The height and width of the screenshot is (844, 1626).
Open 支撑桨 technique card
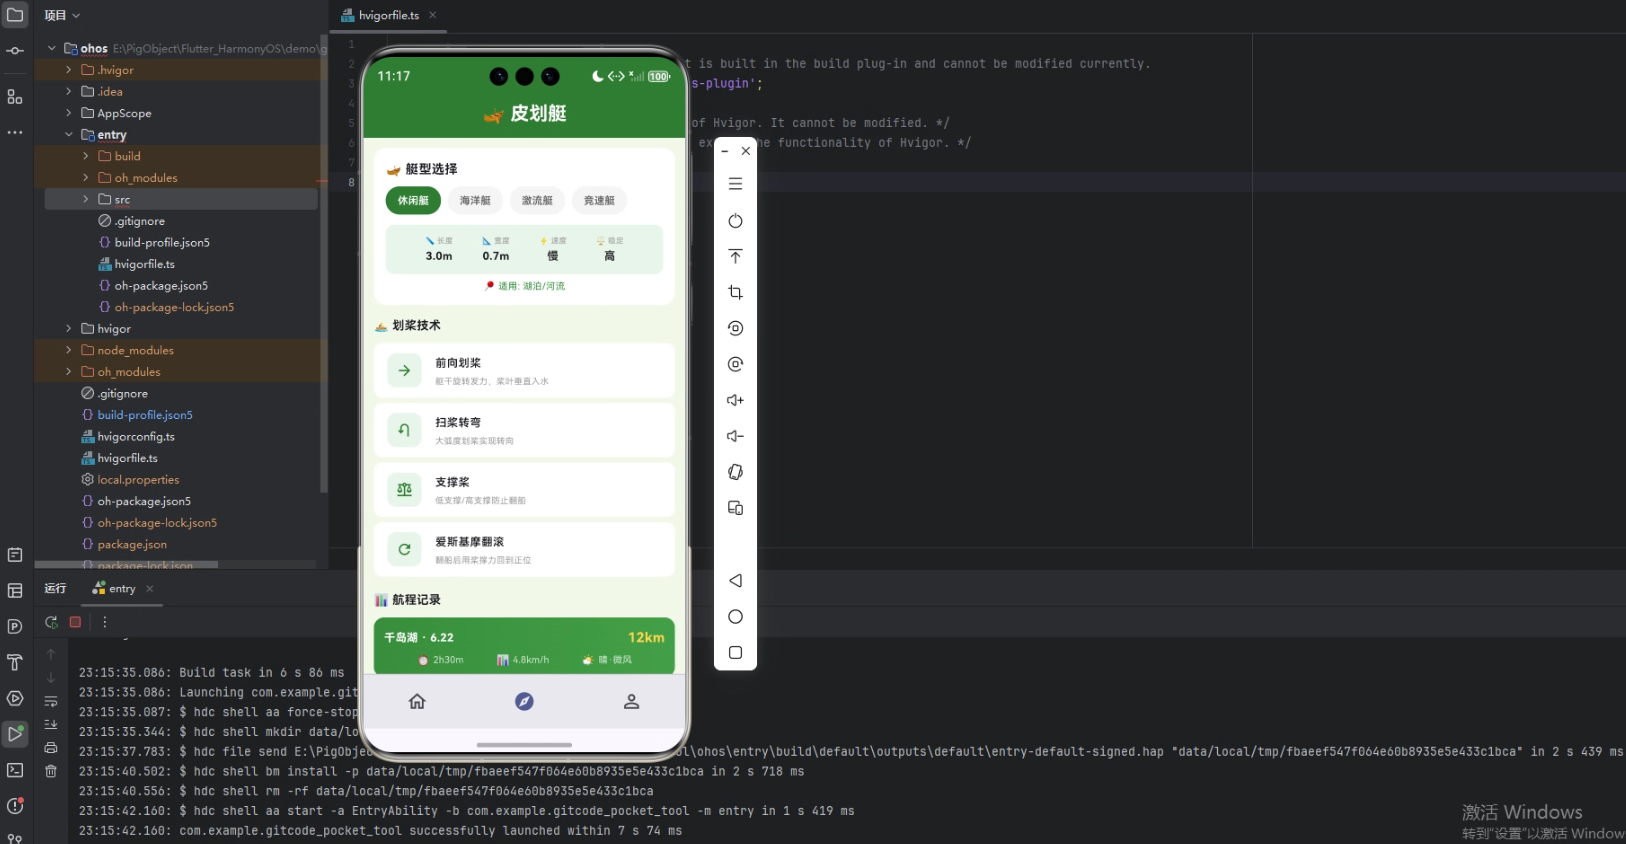coord(524,490)
